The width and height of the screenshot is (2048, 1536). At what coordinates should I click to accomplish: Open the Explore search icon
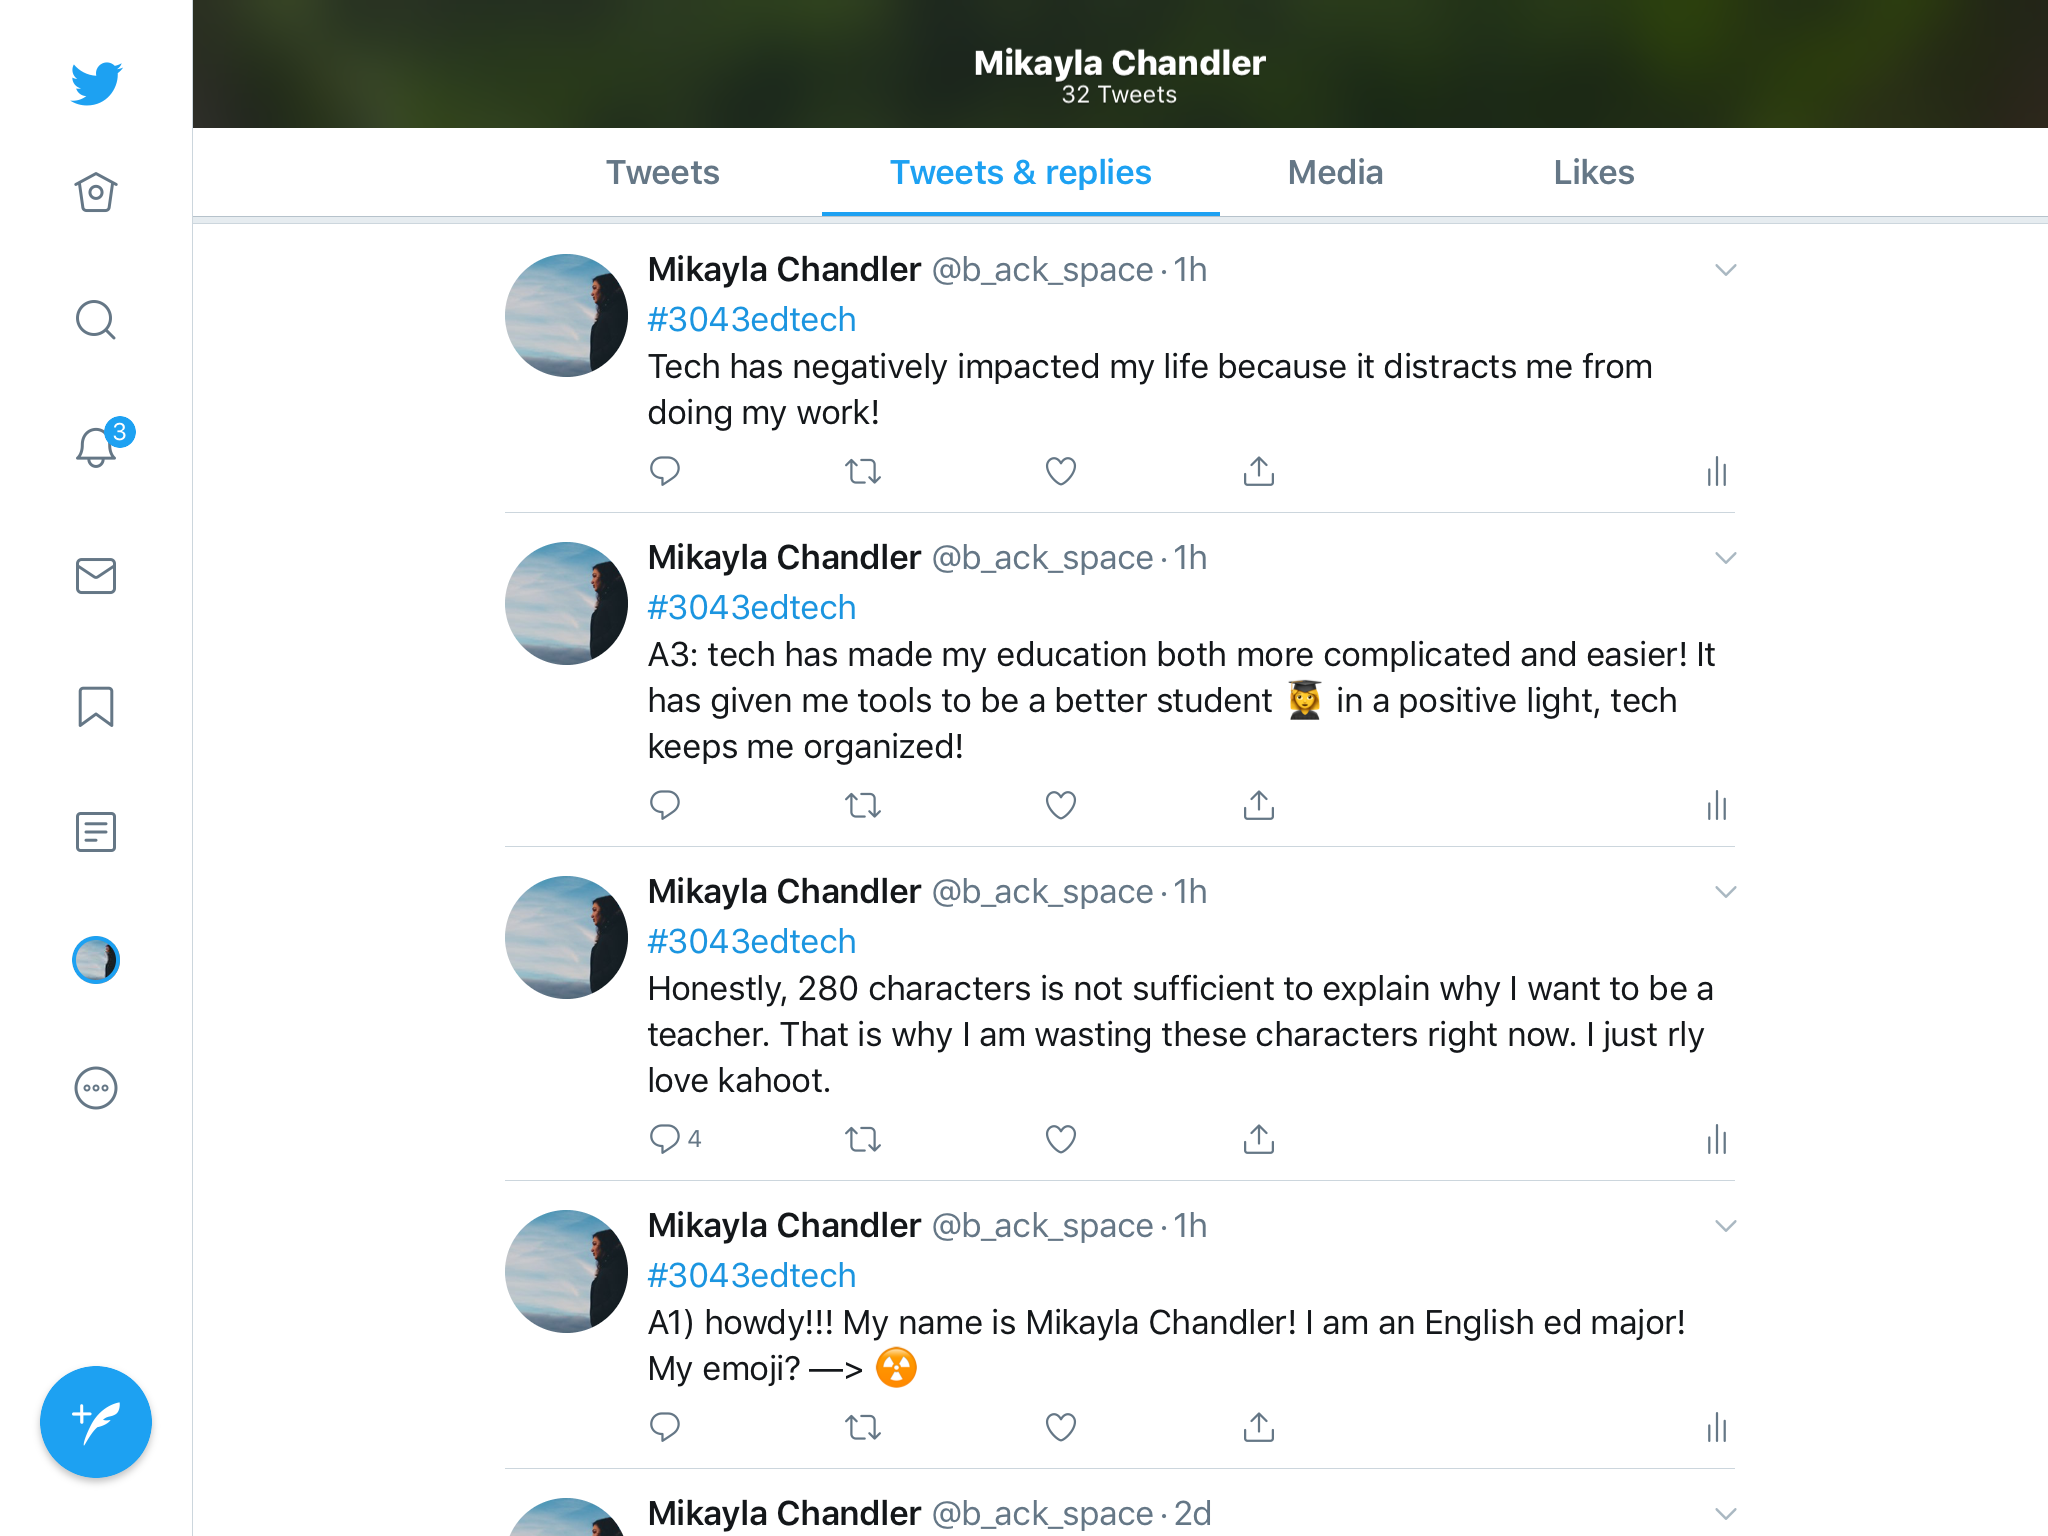(x=96, y=320)
